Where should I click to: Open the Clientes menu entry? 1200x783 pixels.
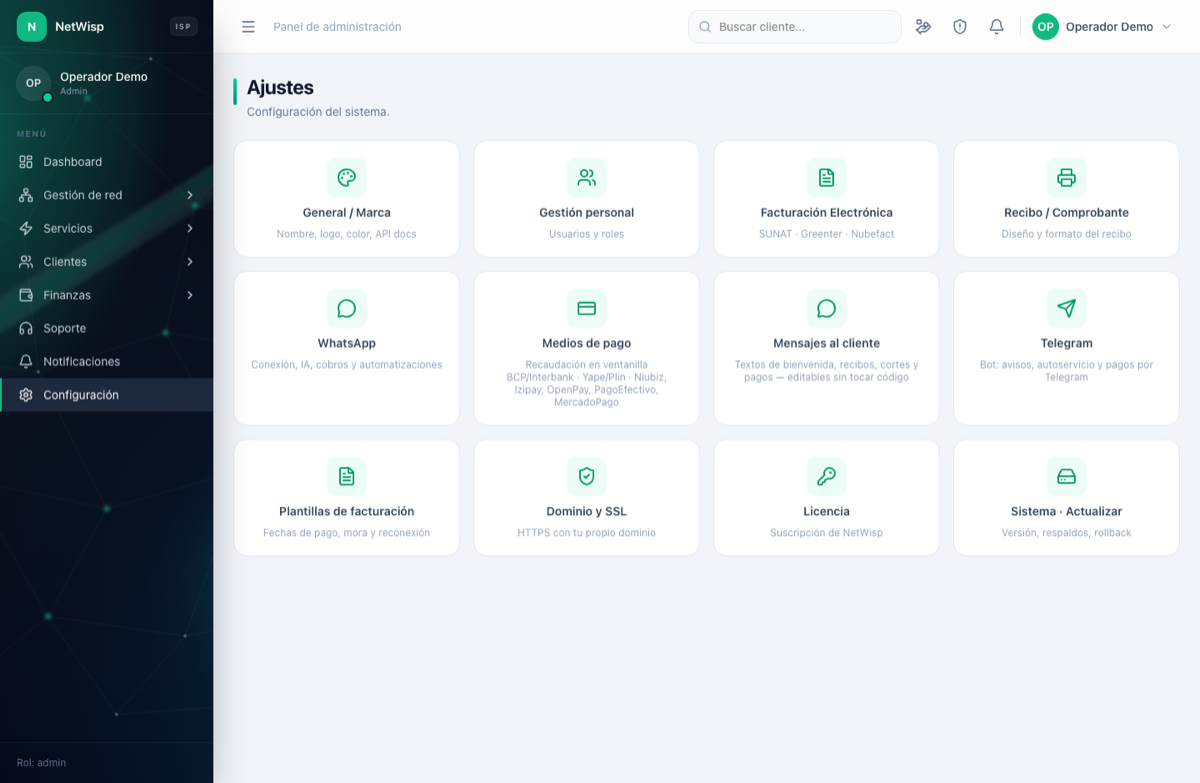(x=106, y=262)
